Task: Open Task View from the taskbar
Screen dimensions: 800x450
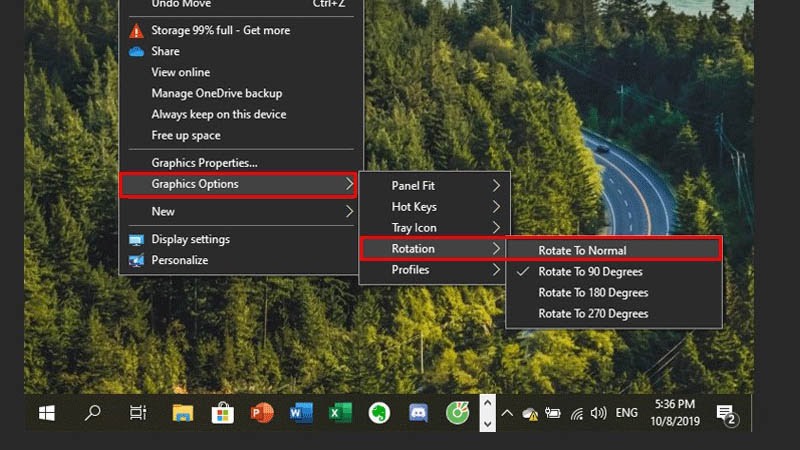Action: pos(138,412)
